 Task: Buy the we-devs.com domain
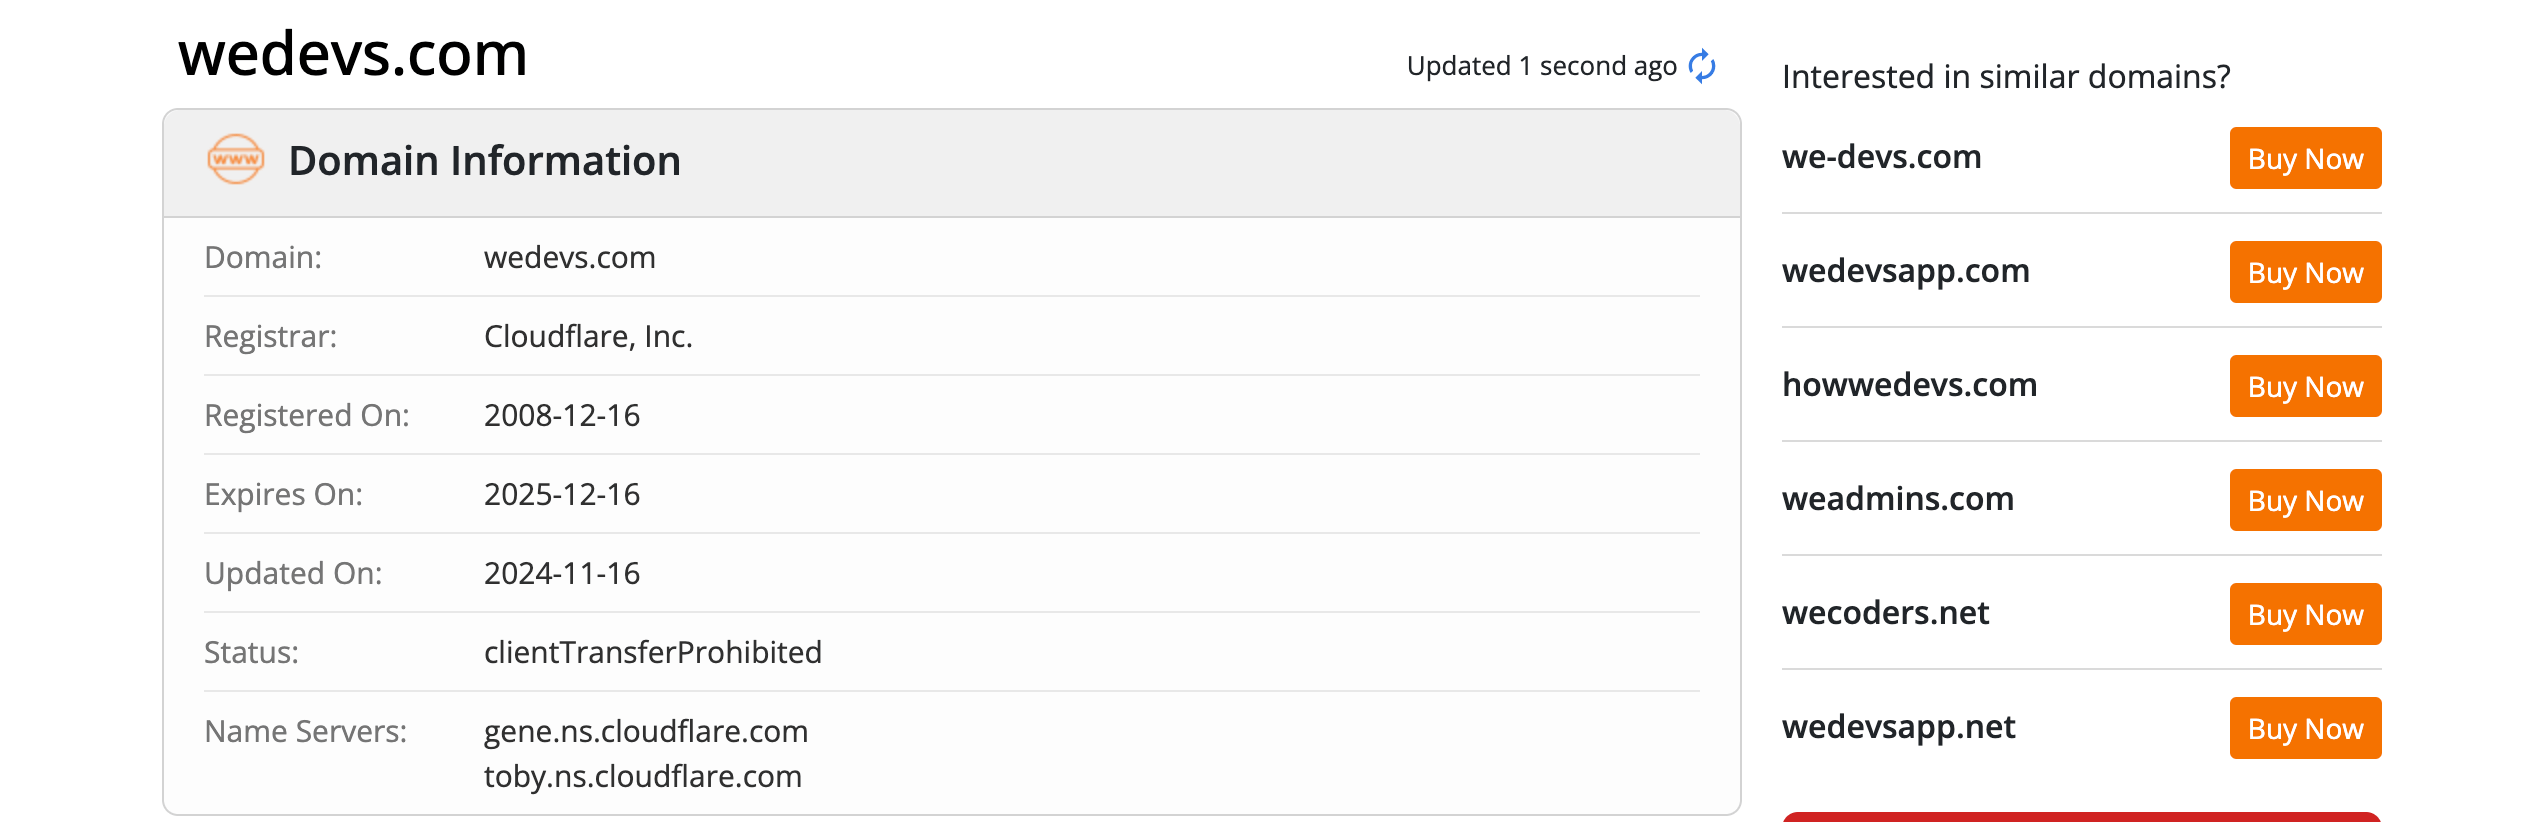pyautogui.click(x=2305, y=158)
